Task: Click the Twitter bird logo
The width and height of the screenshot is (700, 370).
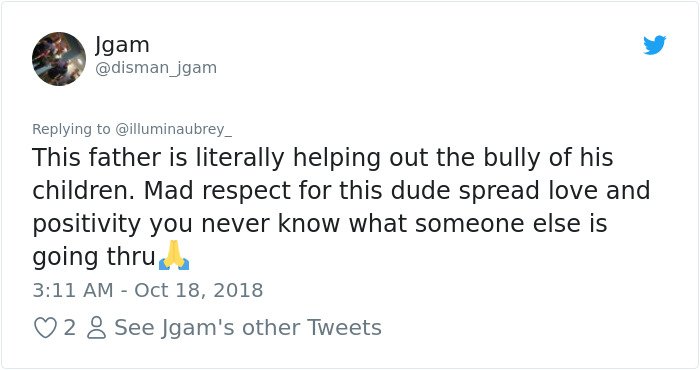Action: (654, 45)
